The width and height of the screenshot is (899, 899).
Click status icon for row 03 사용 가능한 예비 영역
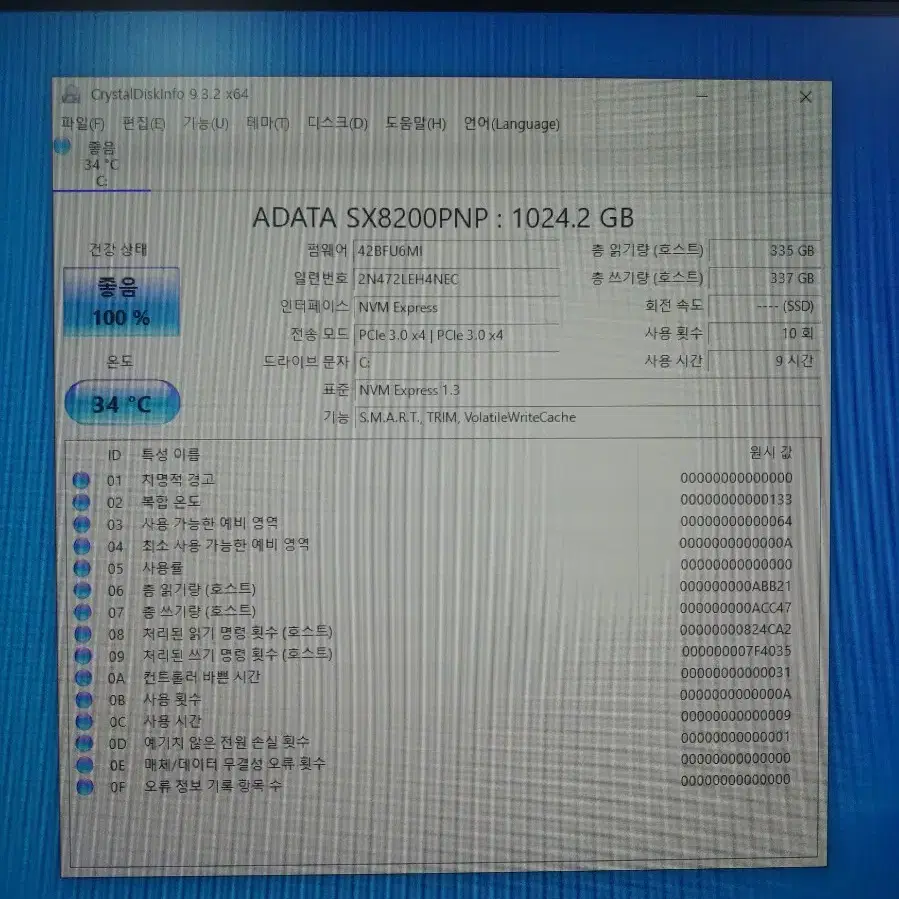(x=82, y=523)
